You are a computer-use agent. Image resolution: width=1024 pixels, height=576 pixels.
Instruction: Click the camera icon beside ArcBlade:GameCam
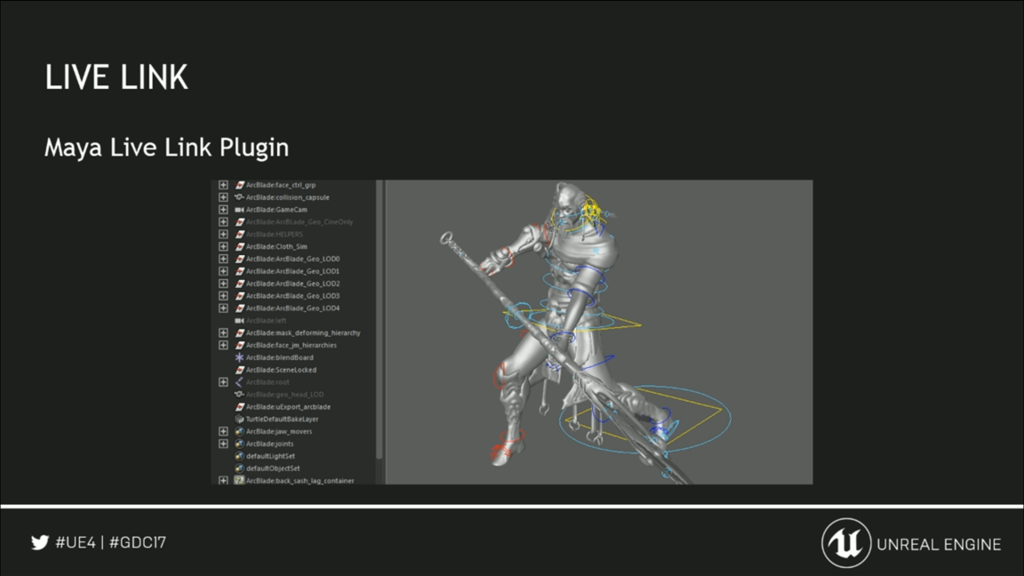(x=240, y=210)
